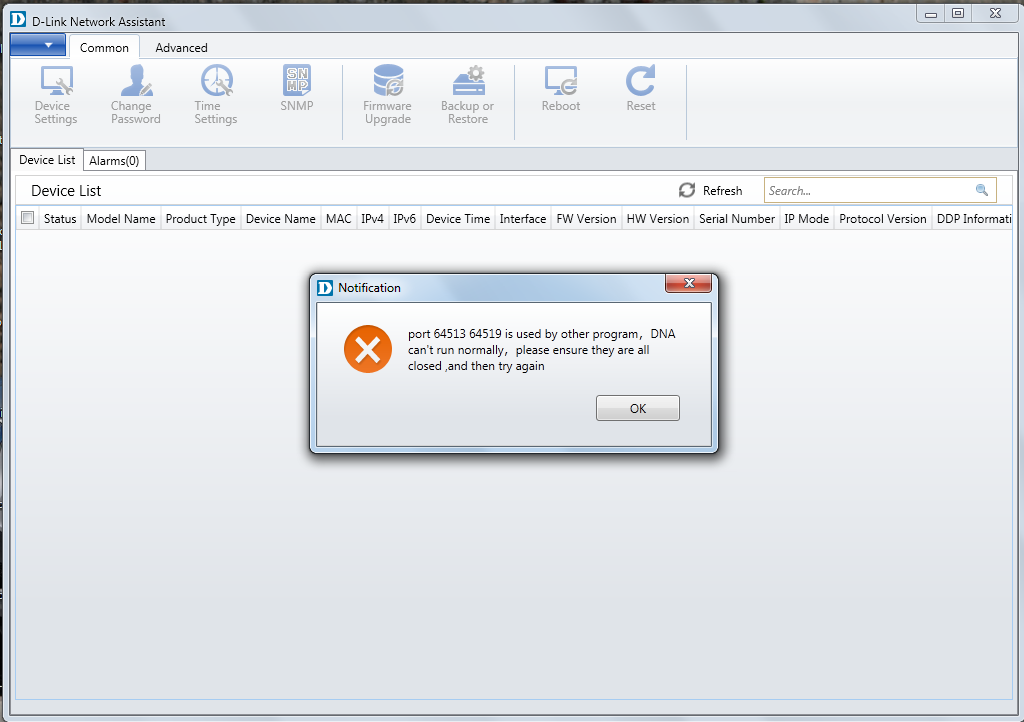Open Change Password tool
Image resolution: width=1024 pixels, height=722 pixels.
tap(135, 95)
